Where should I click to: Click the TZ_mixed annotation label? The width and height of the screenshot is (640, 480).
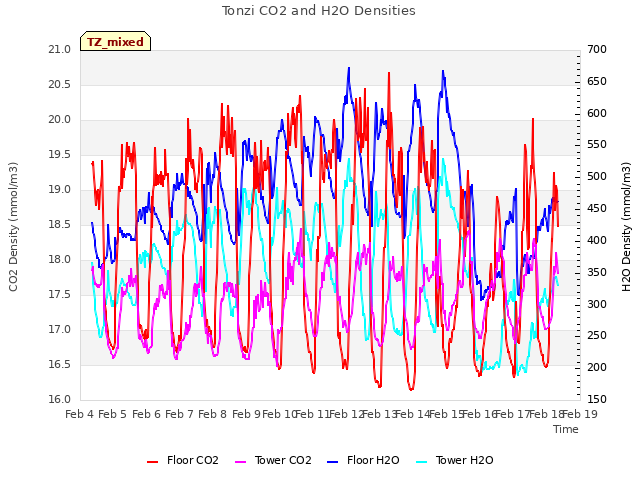click(116, 42)
